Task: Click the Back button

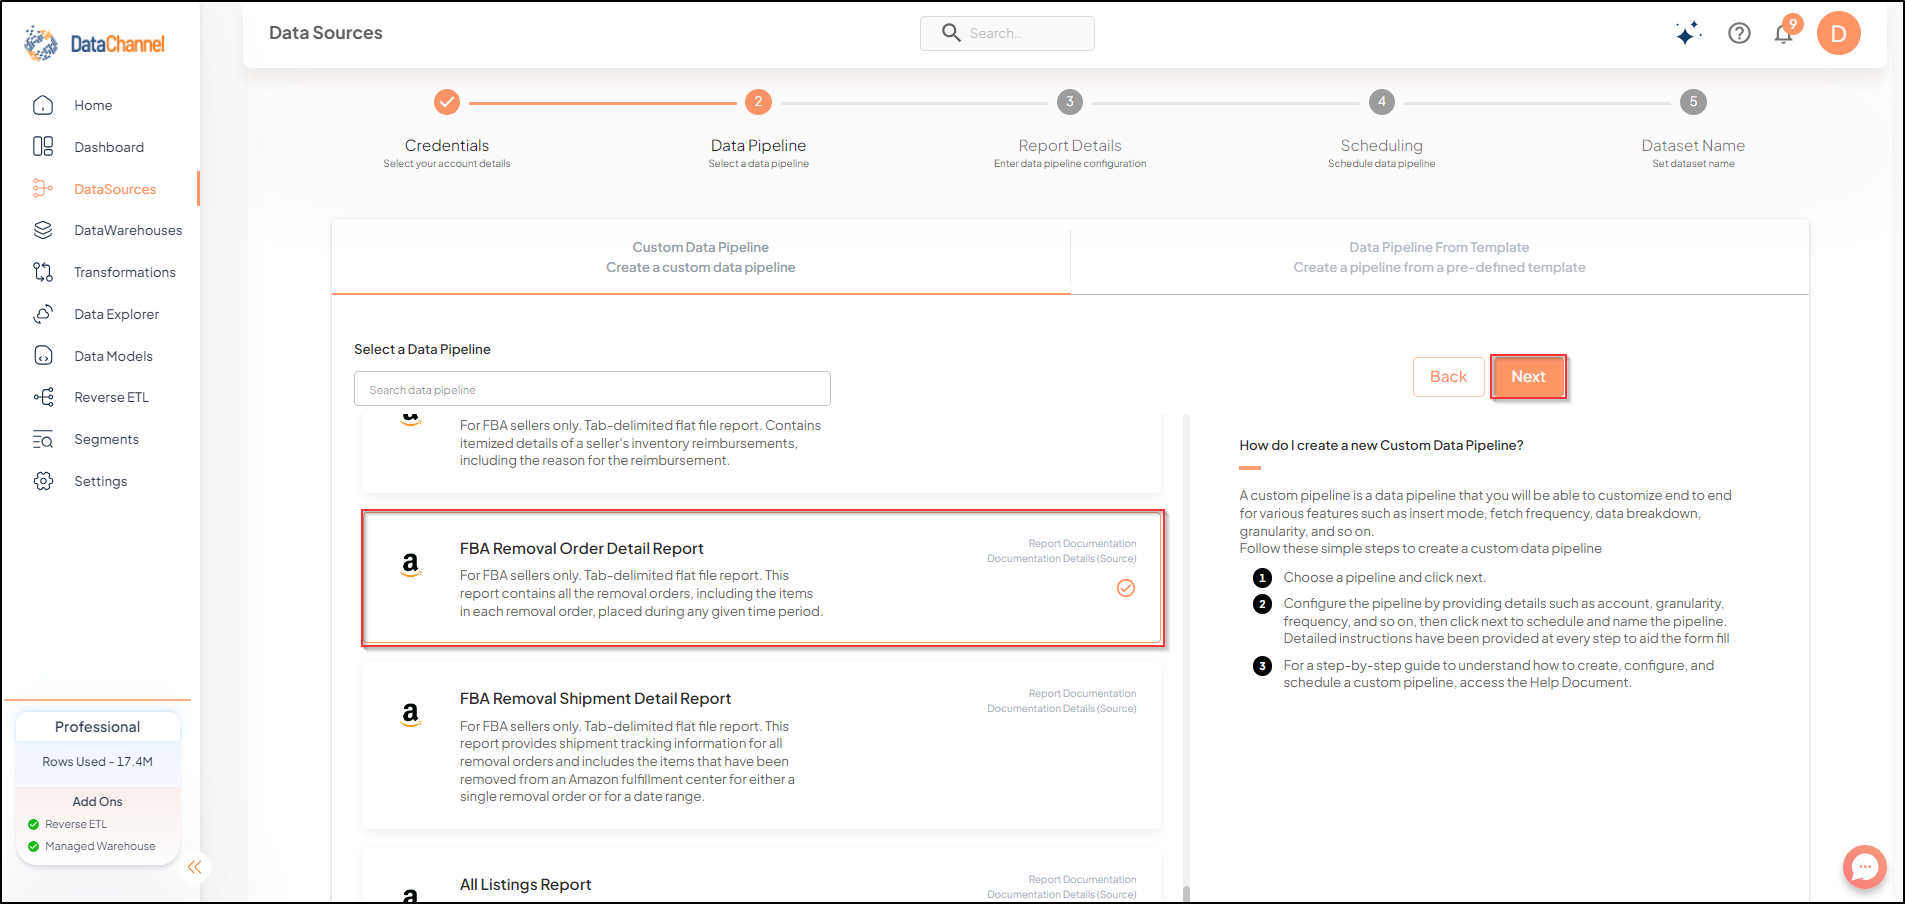Action: [1448, 377]
